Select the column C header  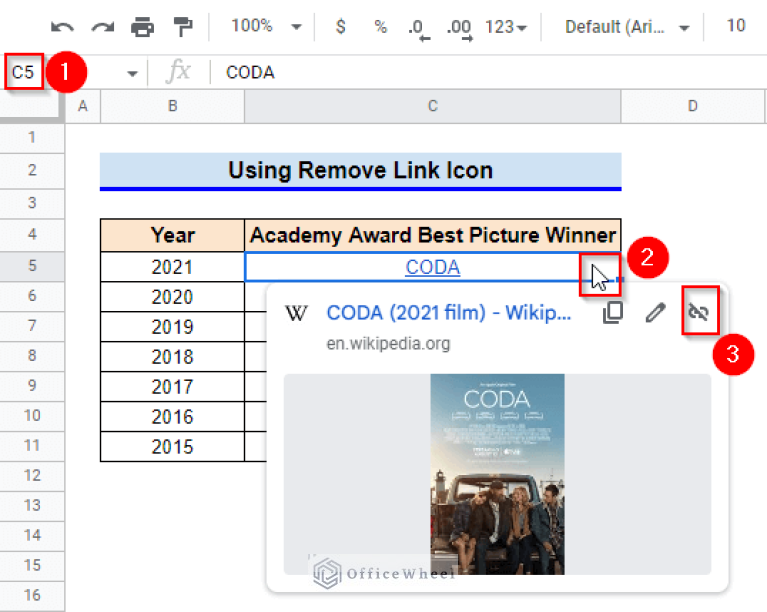432,106
